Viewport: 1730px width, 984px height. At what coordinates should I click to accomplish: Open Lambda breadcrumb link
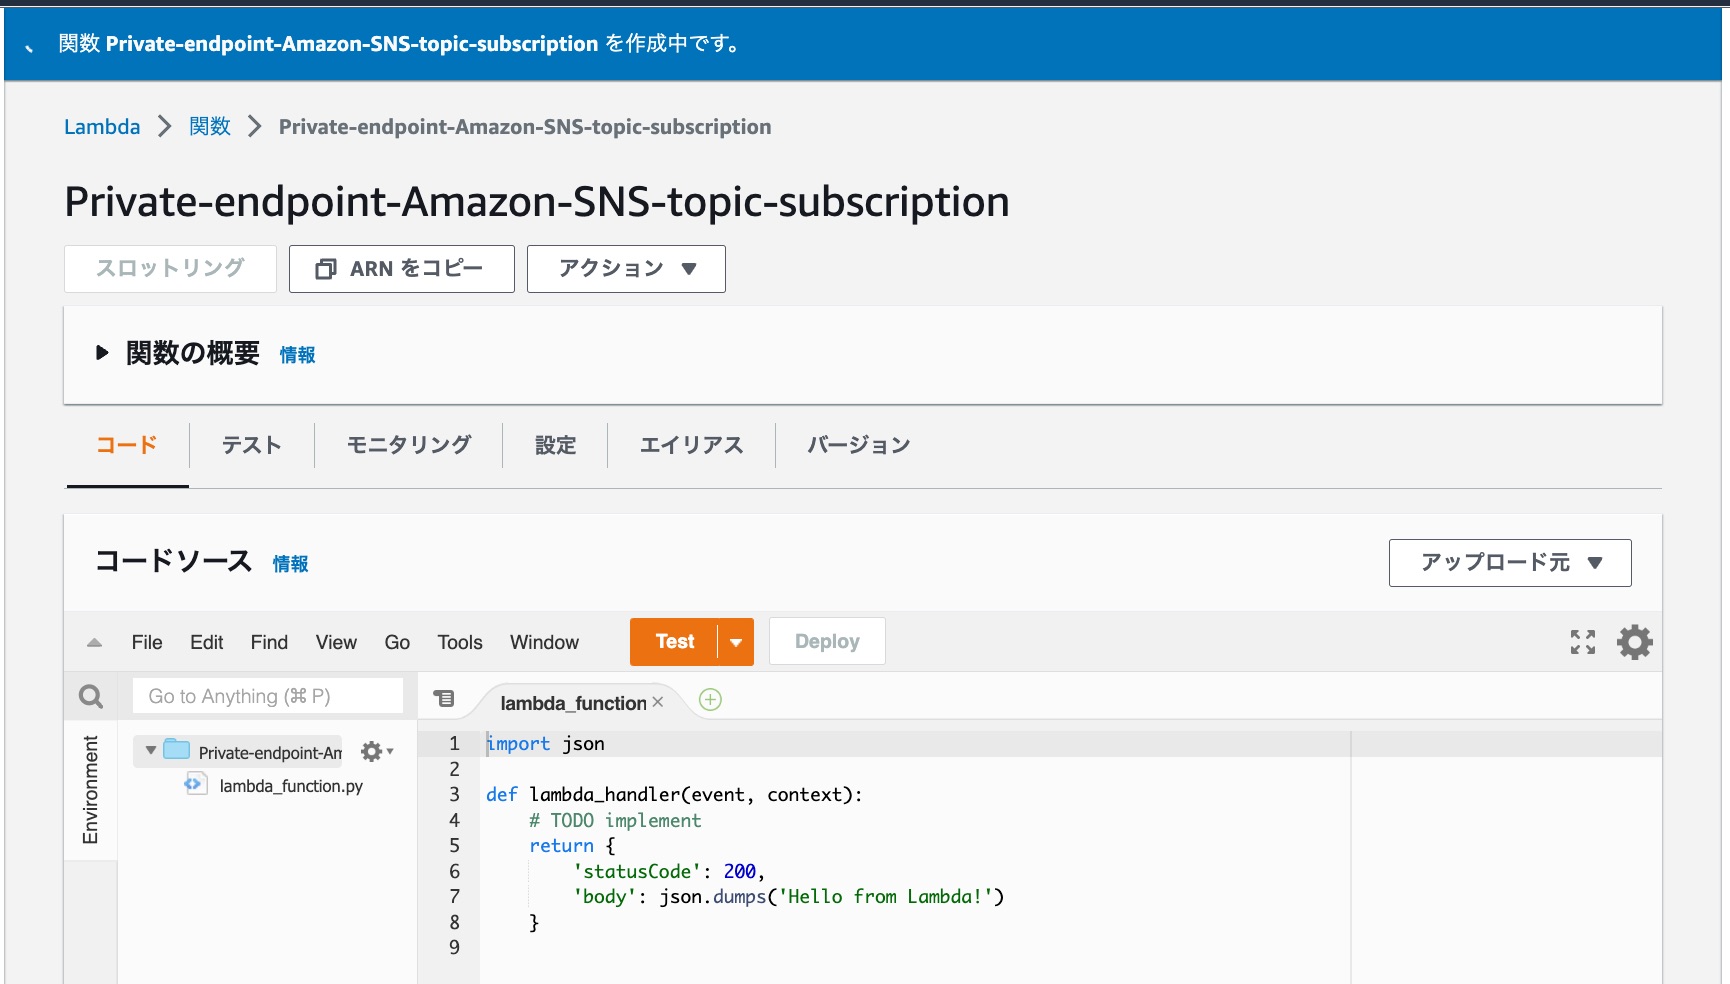point(101,126)
